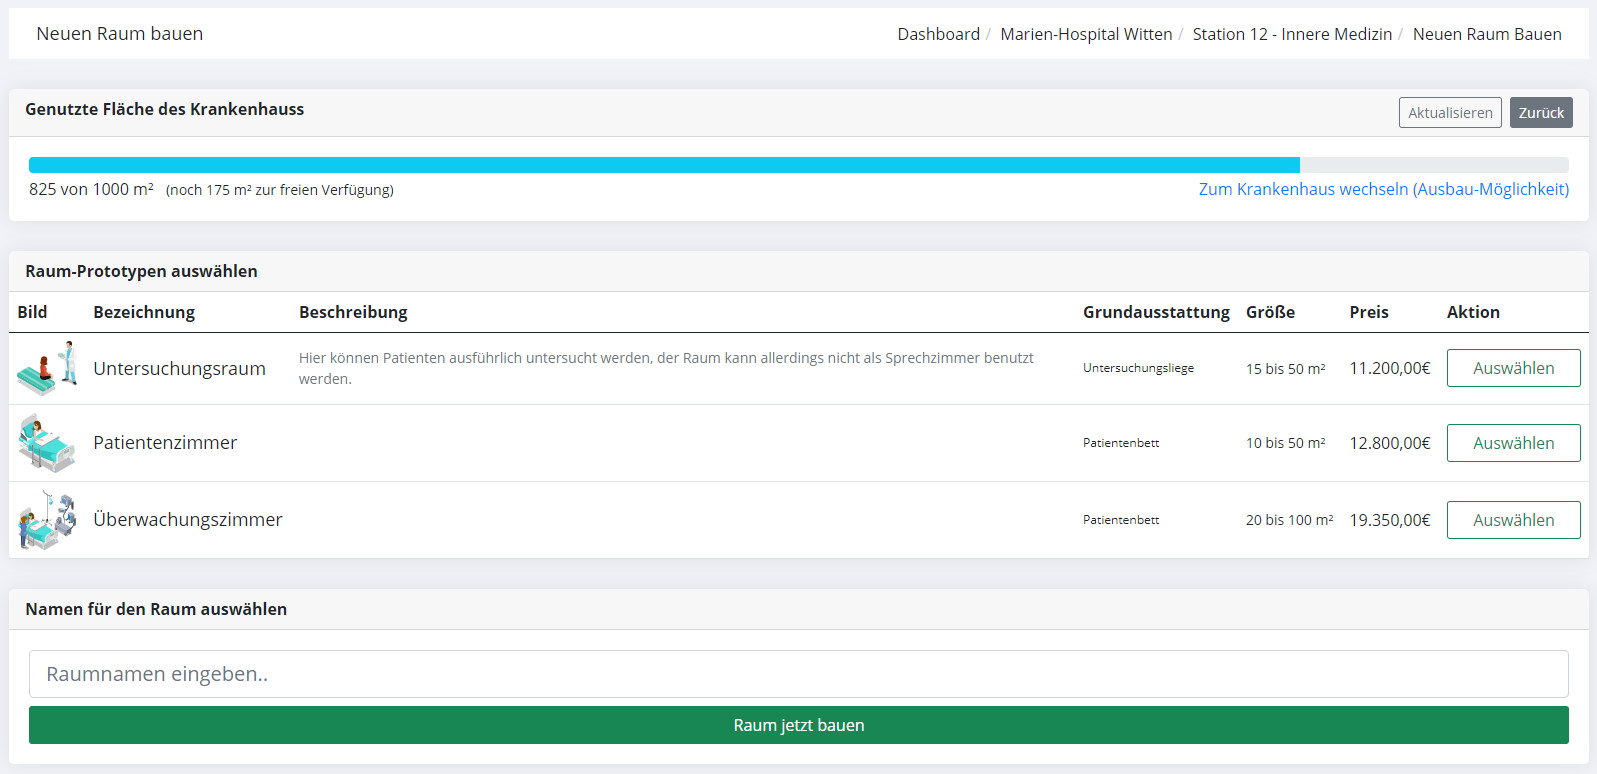
Task: Click the Preis column header
Action: pos(1369,312)
